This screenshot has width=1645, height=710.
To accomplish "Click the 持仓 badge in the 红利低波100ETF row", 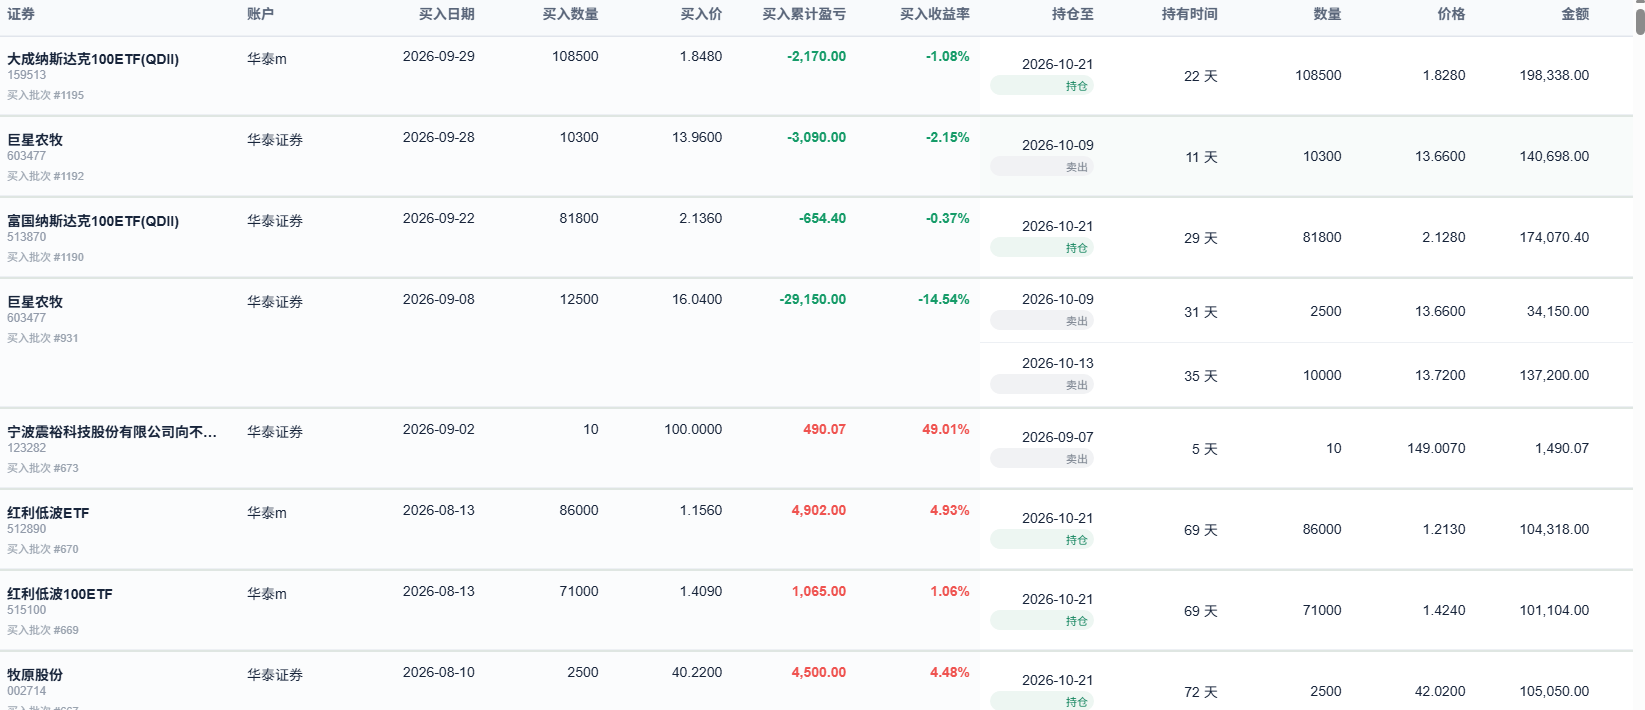I will [x=1042, y=621].
